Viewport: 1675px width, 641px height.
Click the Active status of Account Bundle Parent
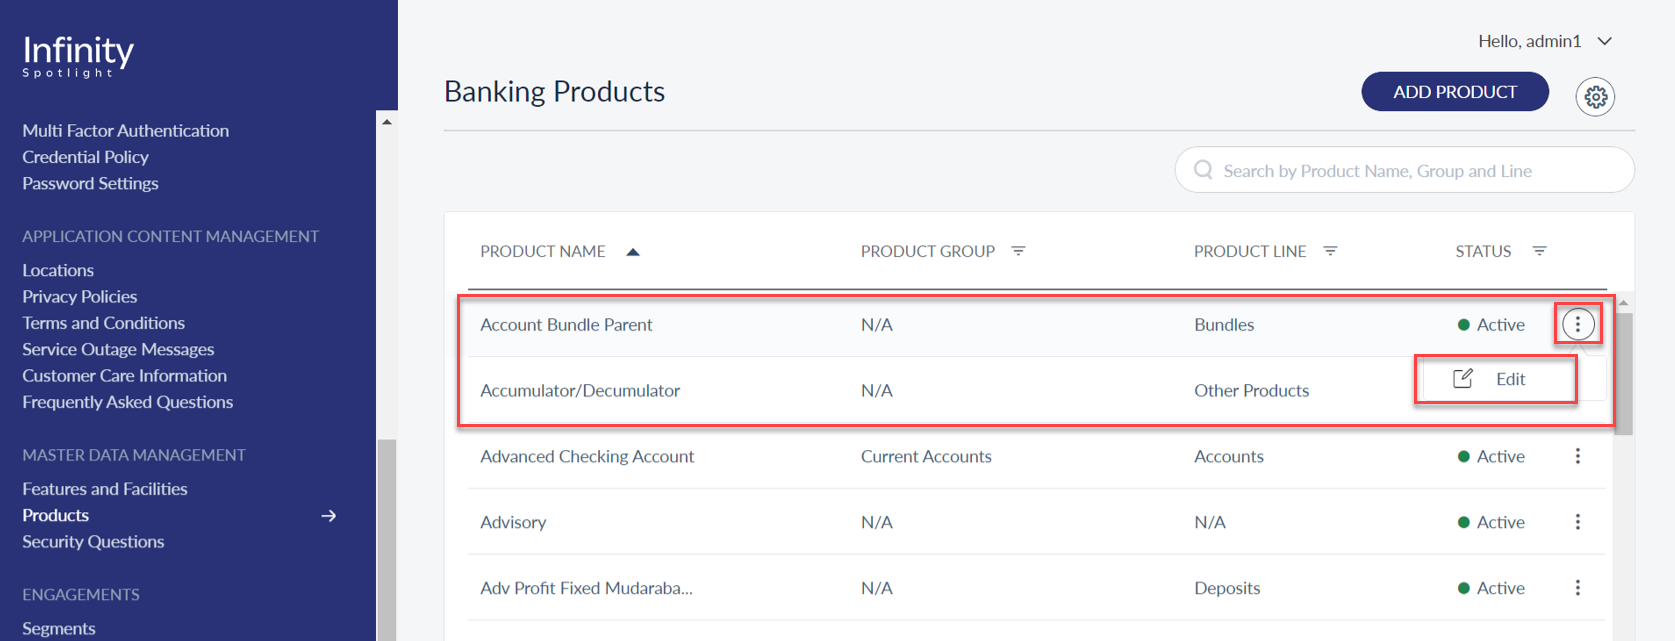[1491, 324]
